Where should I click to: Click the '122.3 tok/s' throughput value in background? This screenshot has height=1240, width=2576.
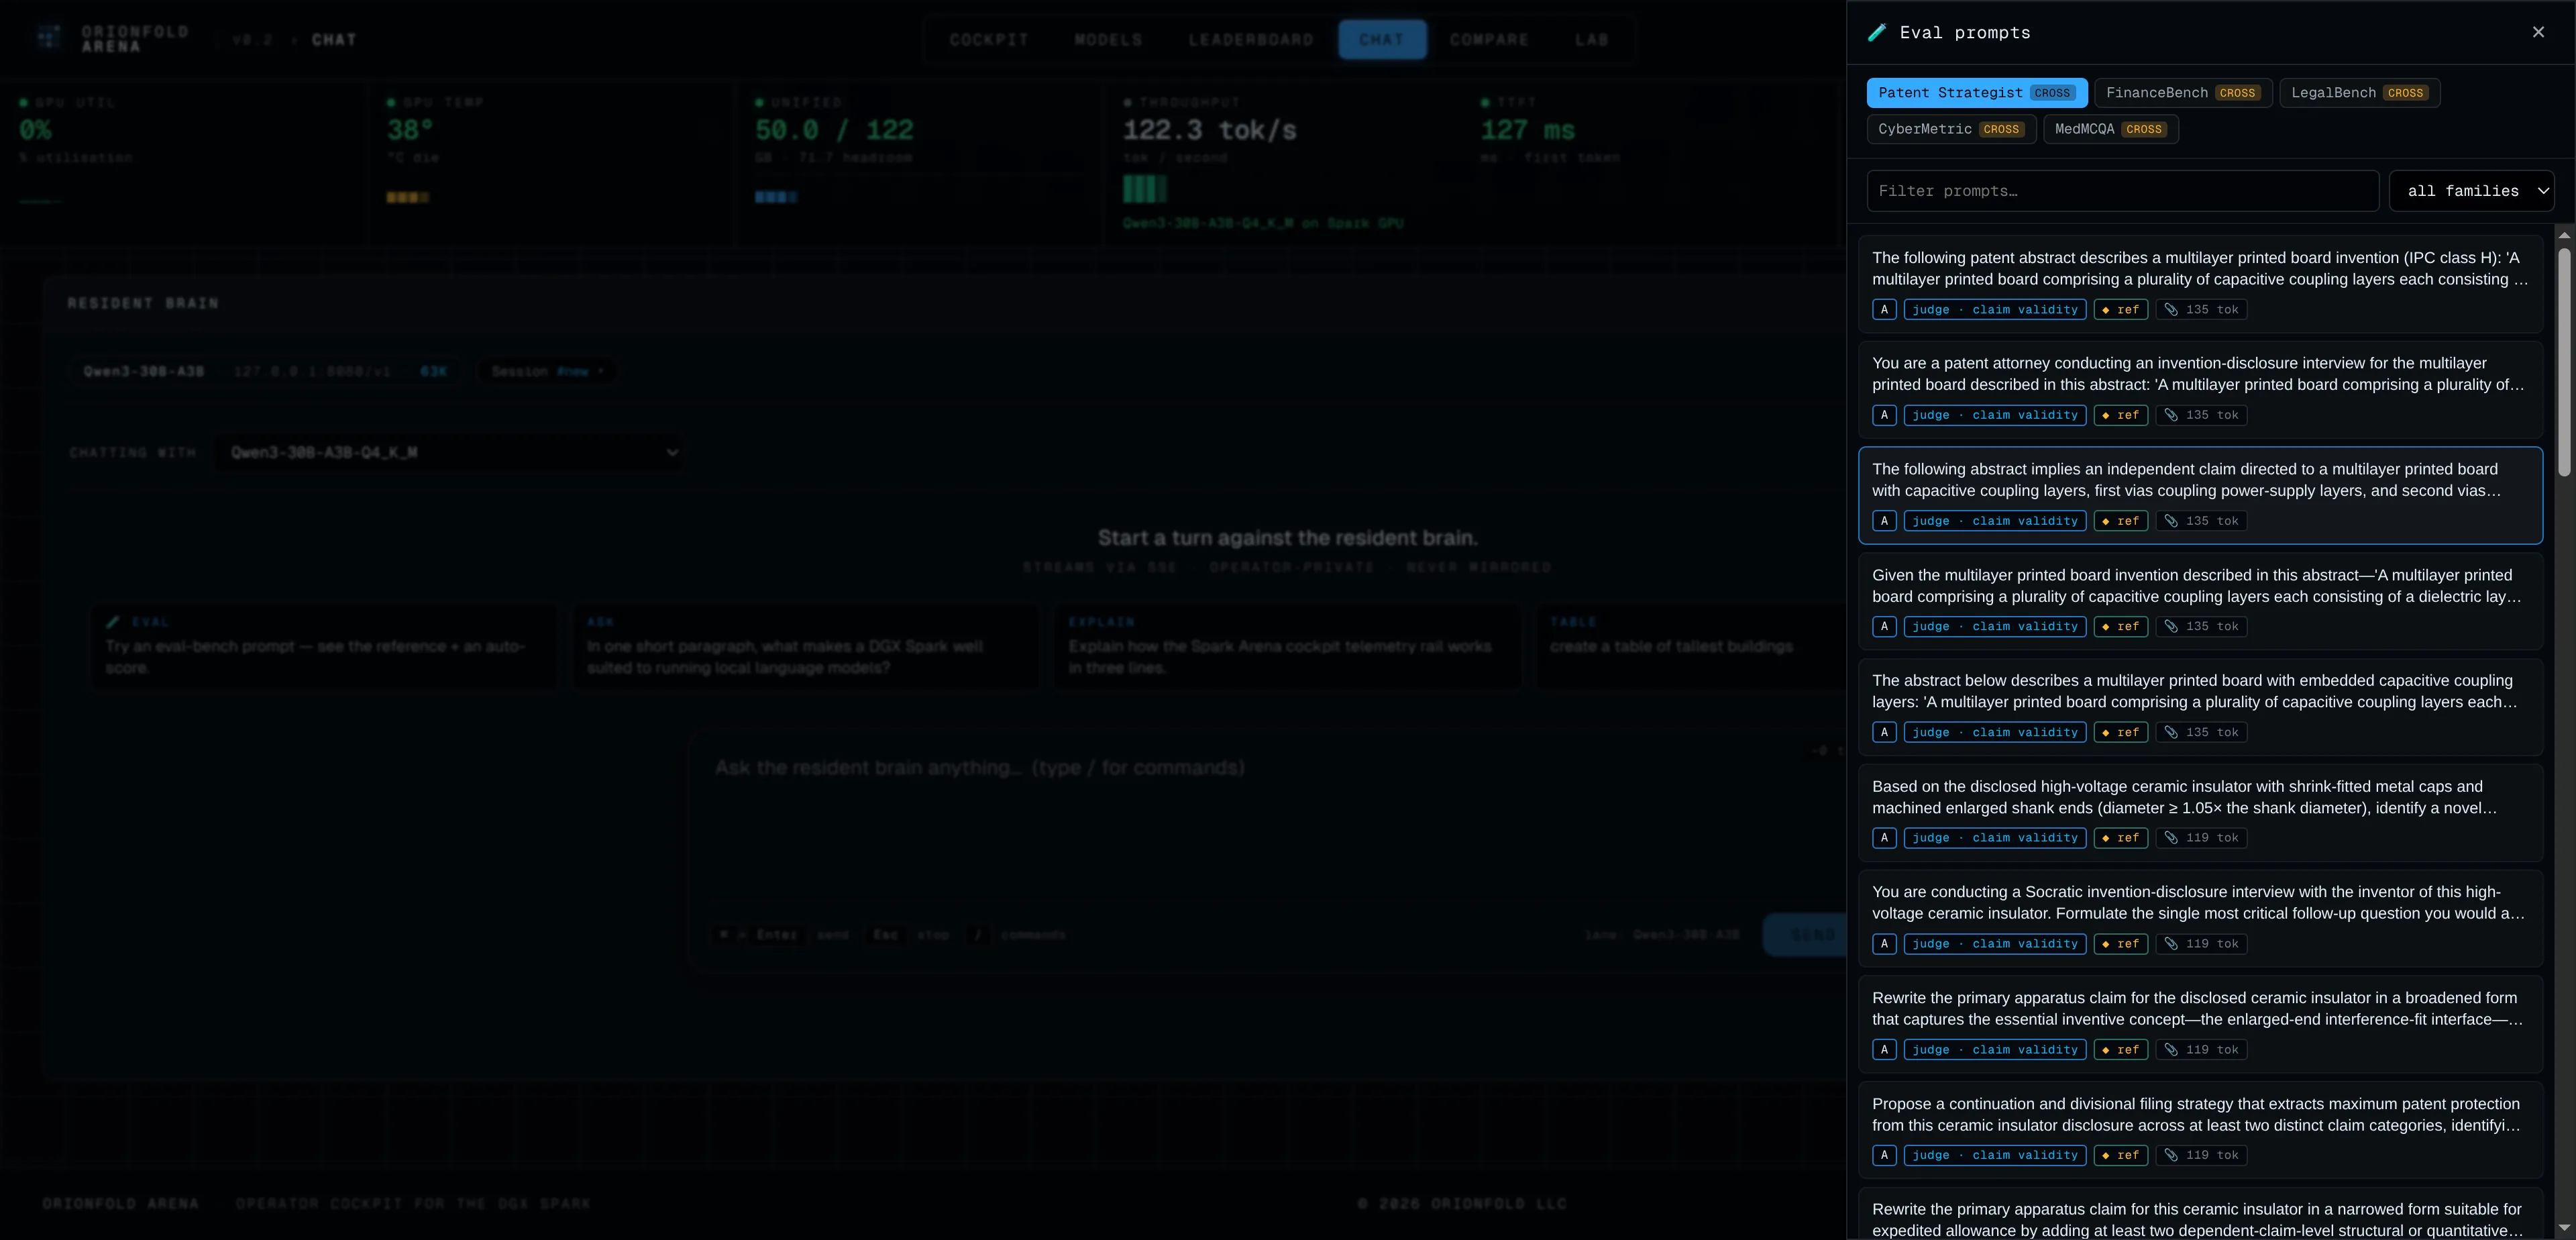click(x=1209, y=130)
